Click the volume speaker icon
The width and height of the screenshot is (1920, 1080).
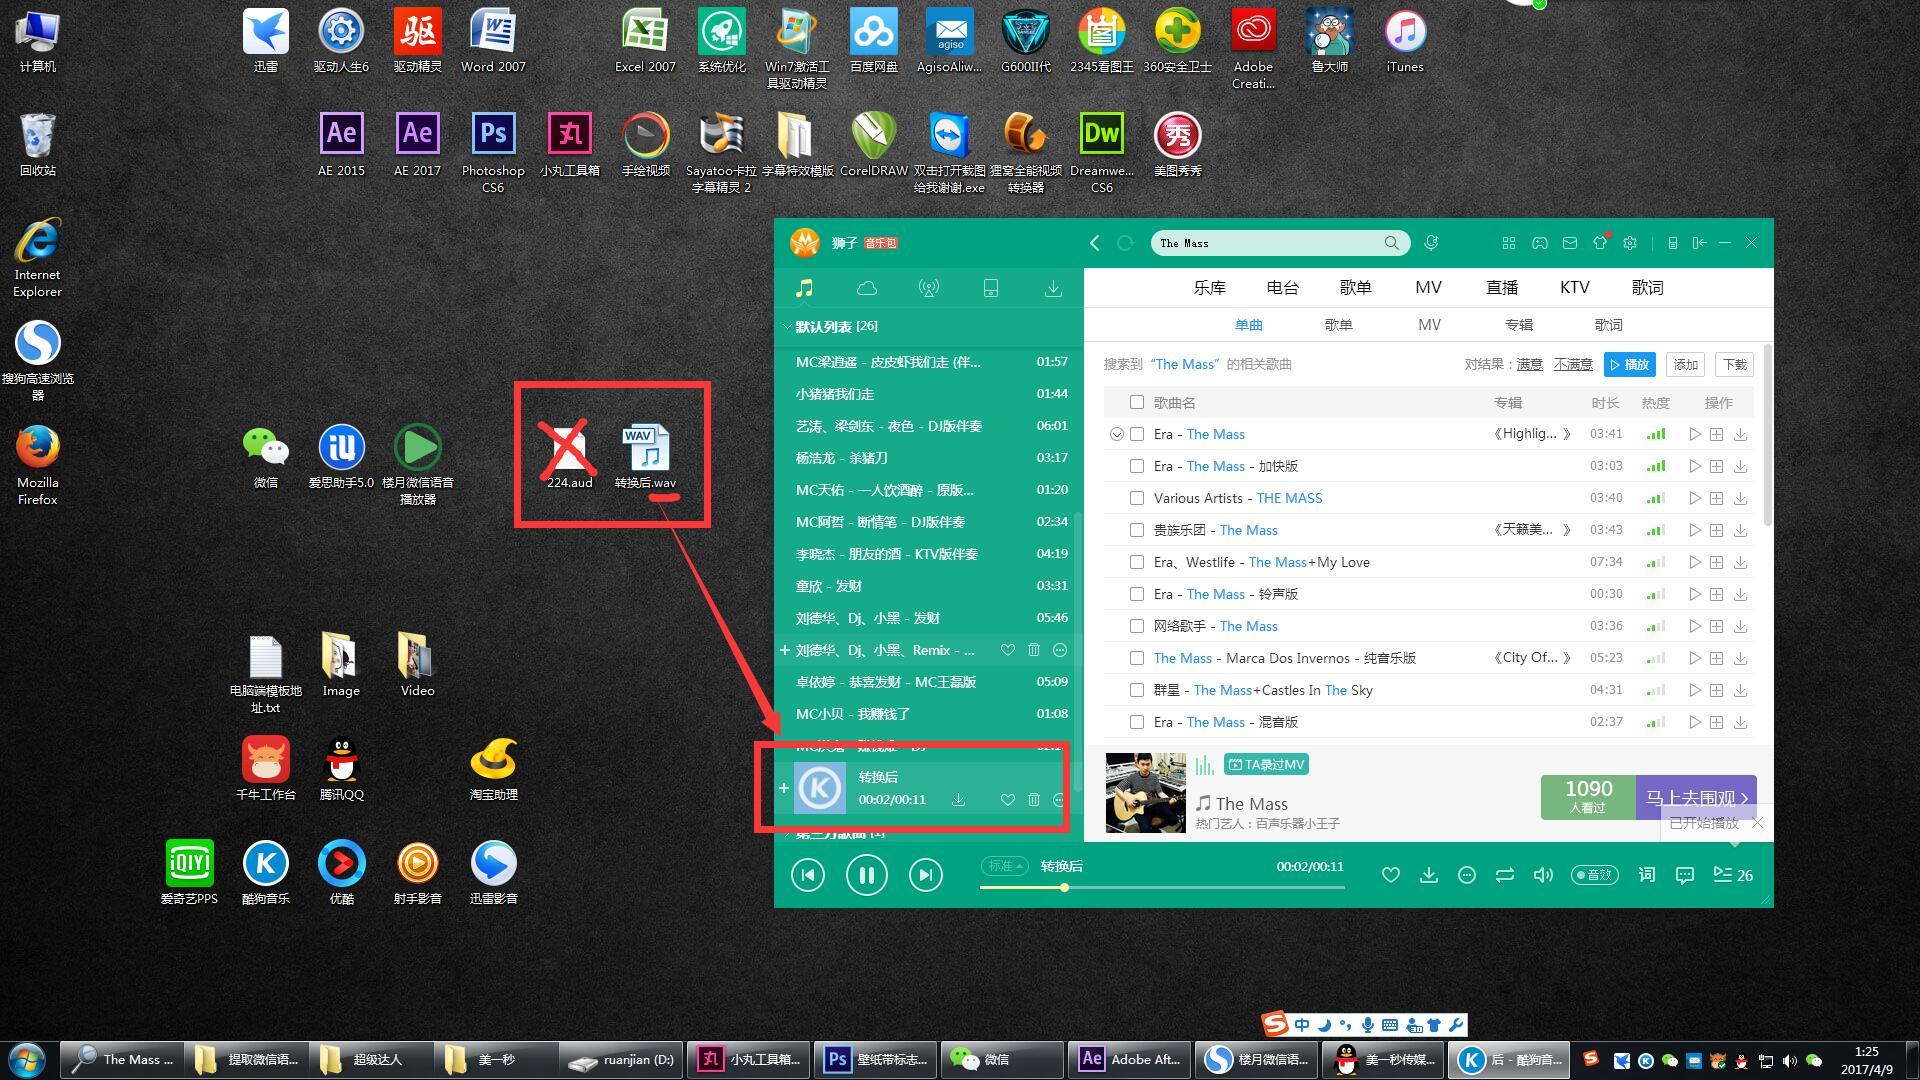(x=1543, y=875)
